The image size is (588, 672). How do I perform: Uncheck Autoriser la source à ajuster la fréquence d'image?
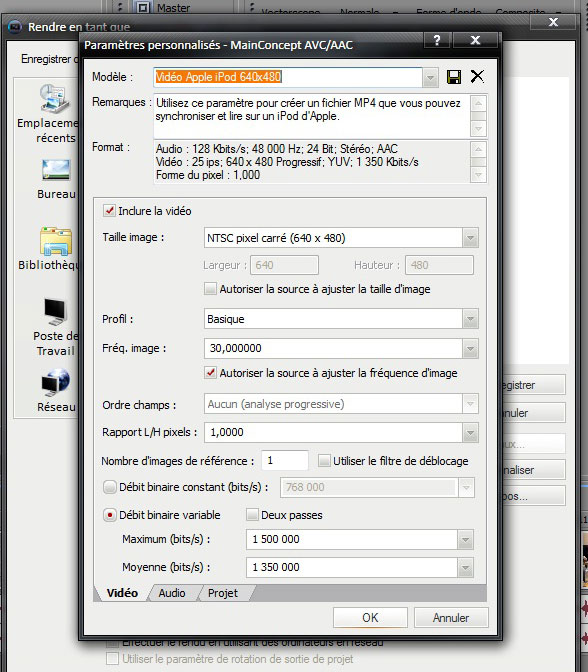click(x=210, y=373)
